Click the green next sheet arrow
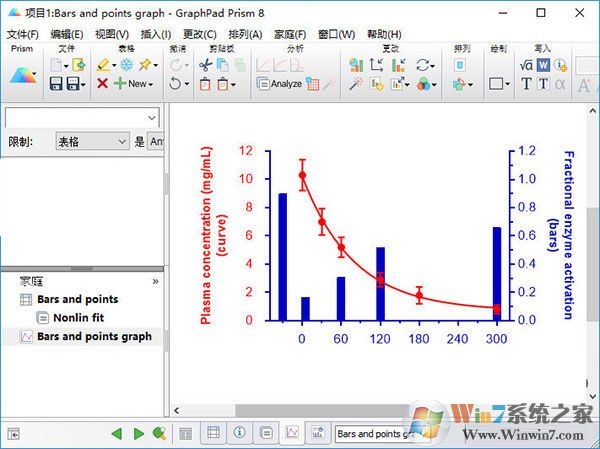 (139, 433)
